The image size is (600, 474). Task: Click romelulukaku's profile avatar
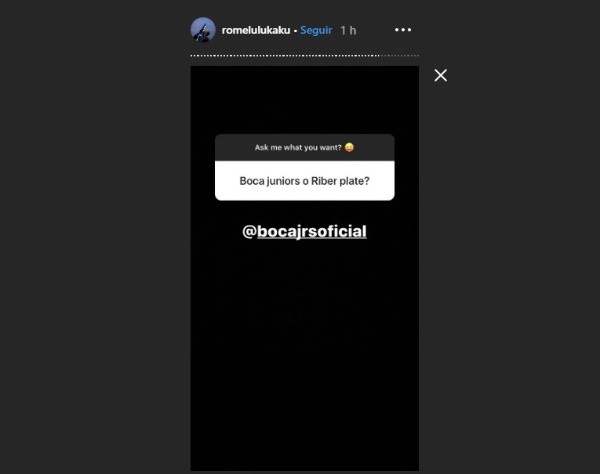tap(203, 29)
